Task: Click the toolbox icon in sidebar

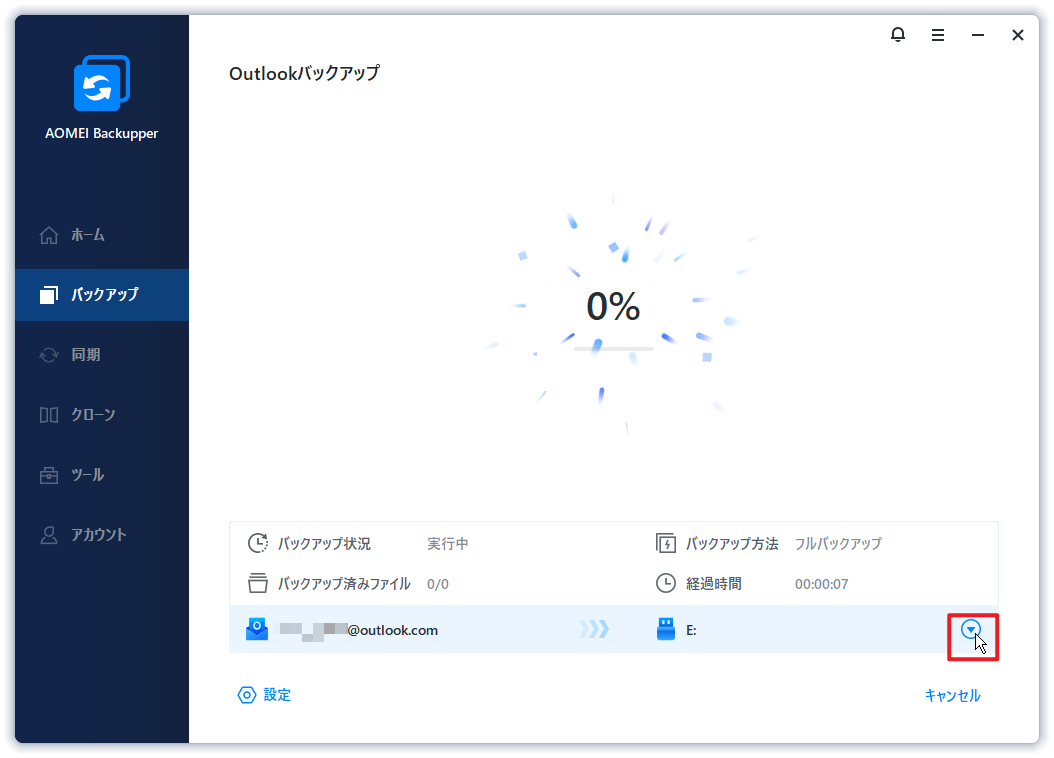Action: 49,475
